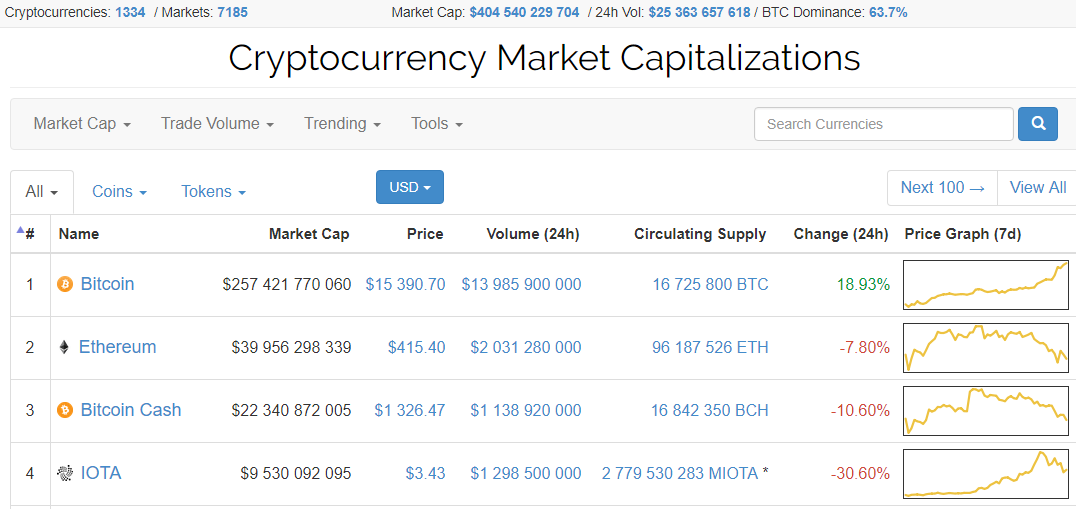Expand the Market Cap dropdown menu
Screen dimensions: 1076x509
pyautogui.click(x=82, y=124)
